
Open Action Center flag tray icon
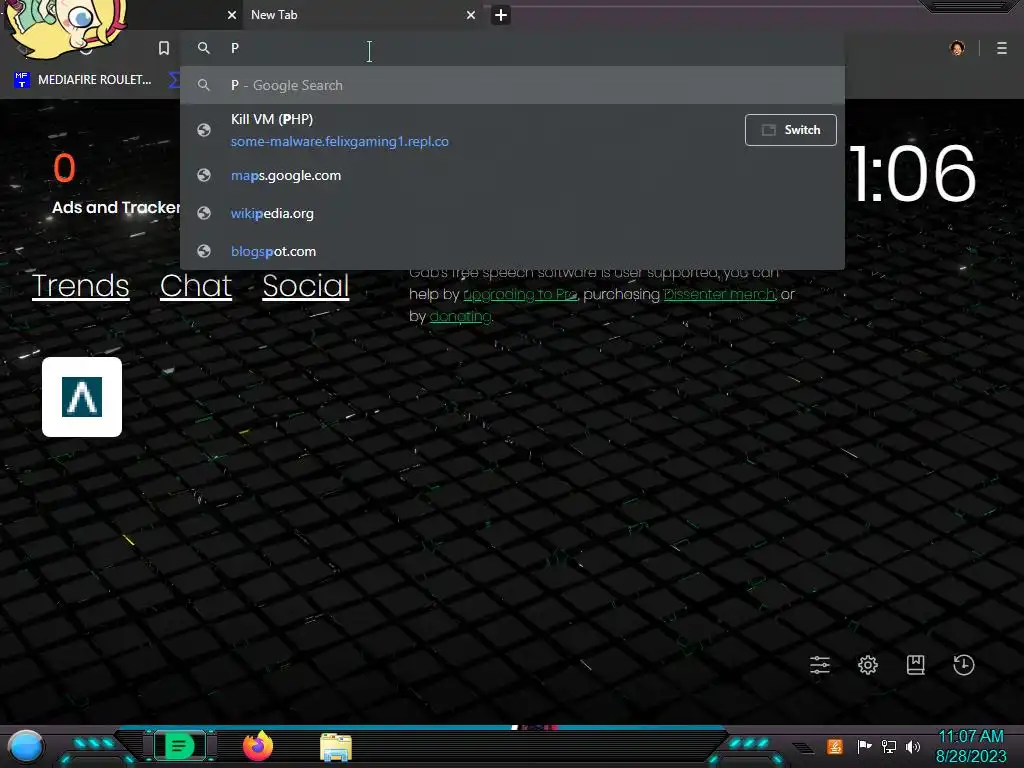(864, 746)
